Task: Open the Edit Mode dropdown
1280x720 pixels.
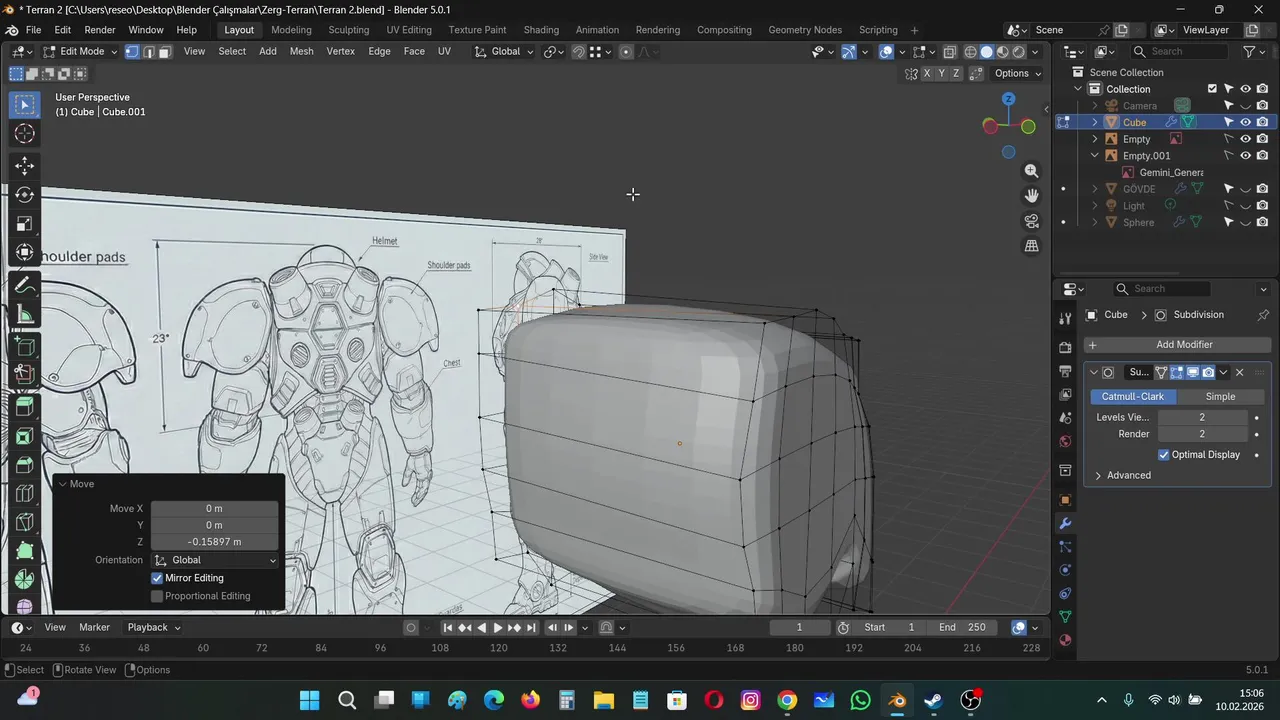Action: (x=80, y=51)
